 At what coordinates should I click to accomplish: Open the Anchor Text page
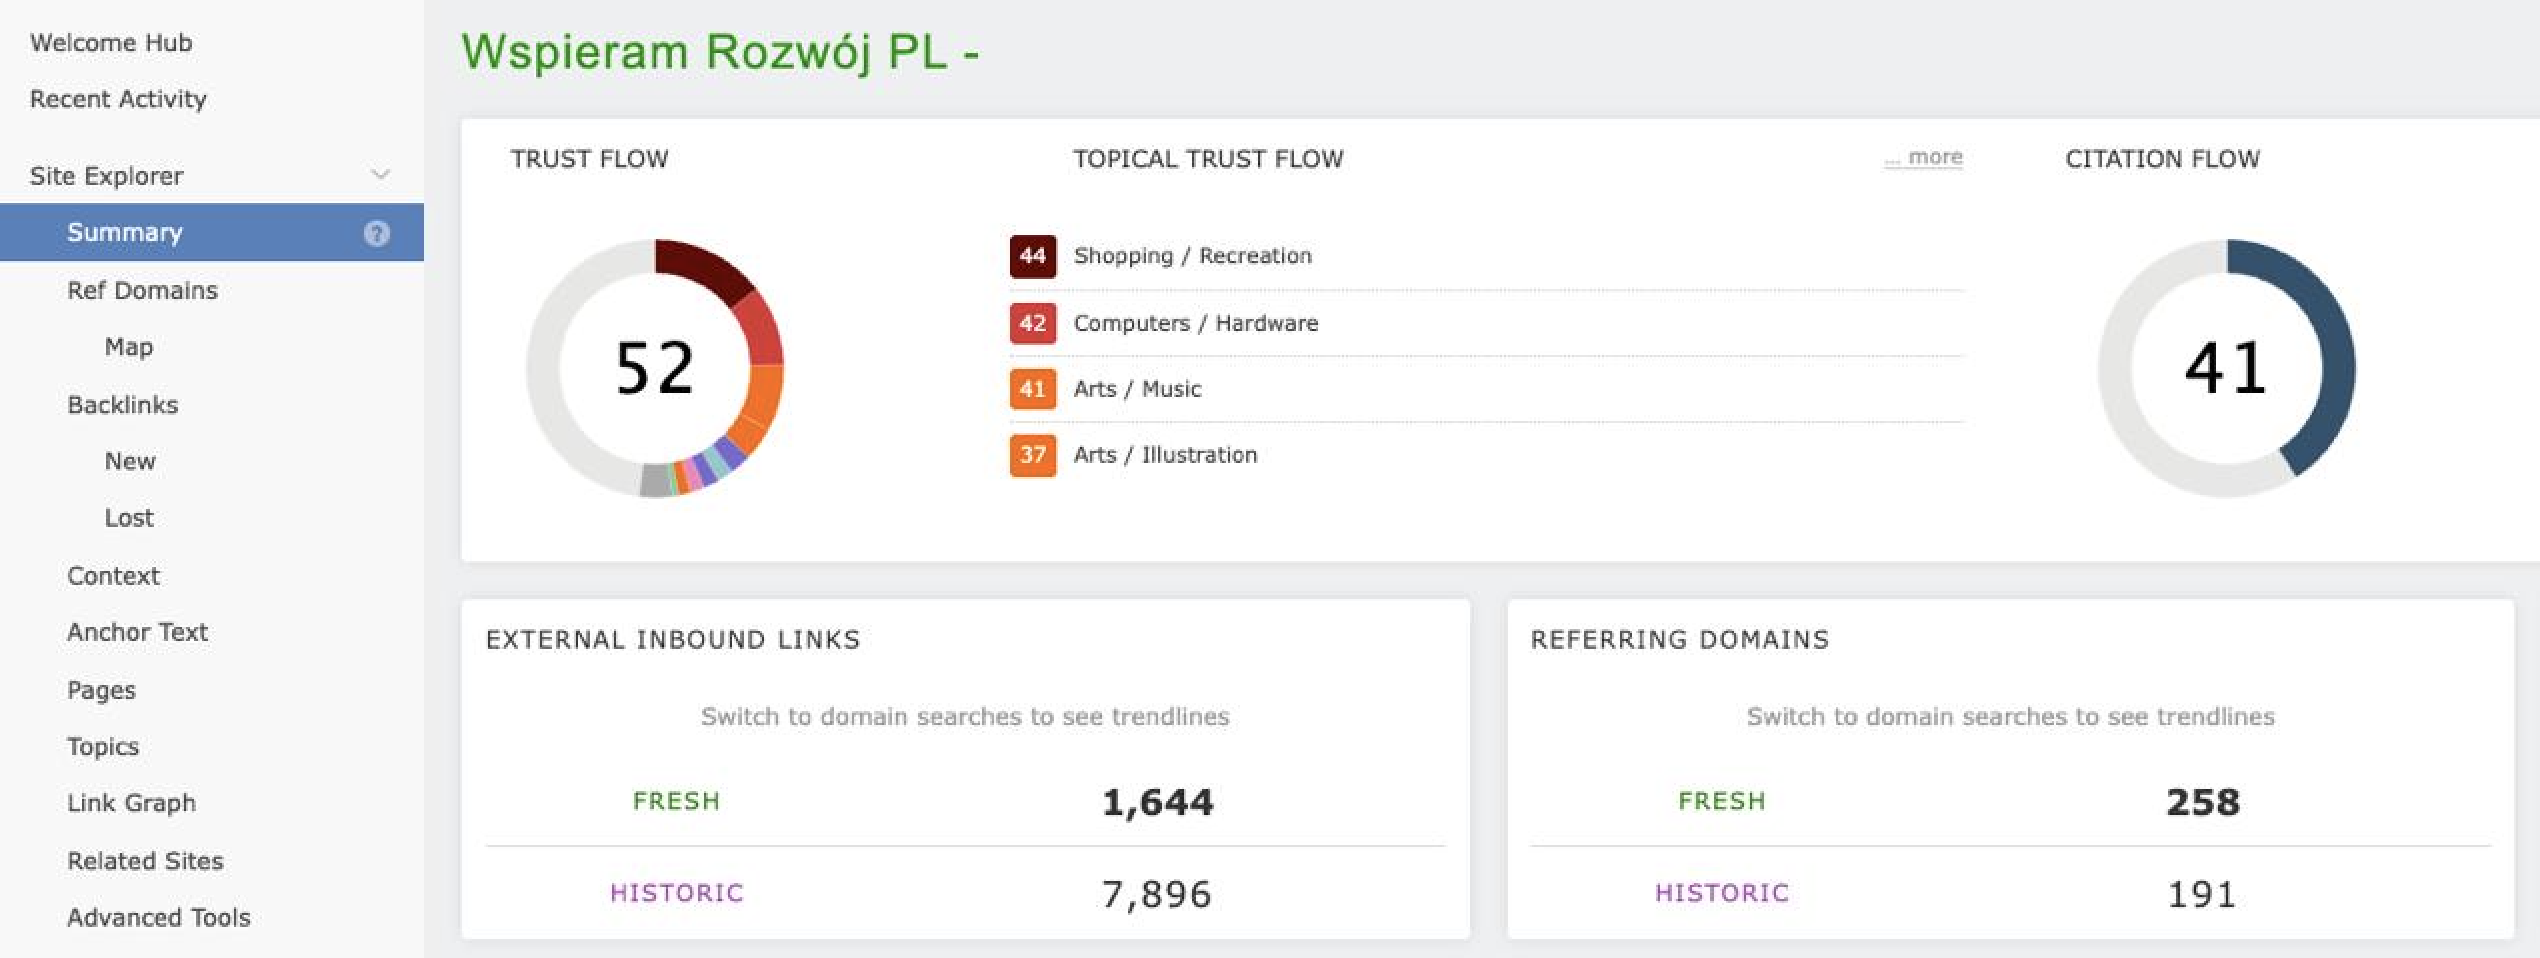(x=137, y=632)
